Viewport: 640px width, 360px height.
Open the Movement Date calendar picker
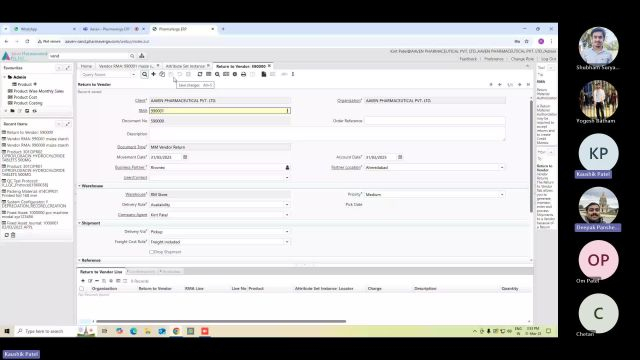tap(185, 157)
